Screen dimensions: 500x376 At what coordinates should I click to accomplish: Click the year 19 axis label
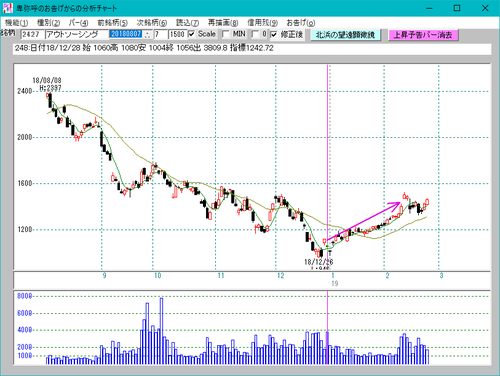pyautogui.click(x=335, y=283)
